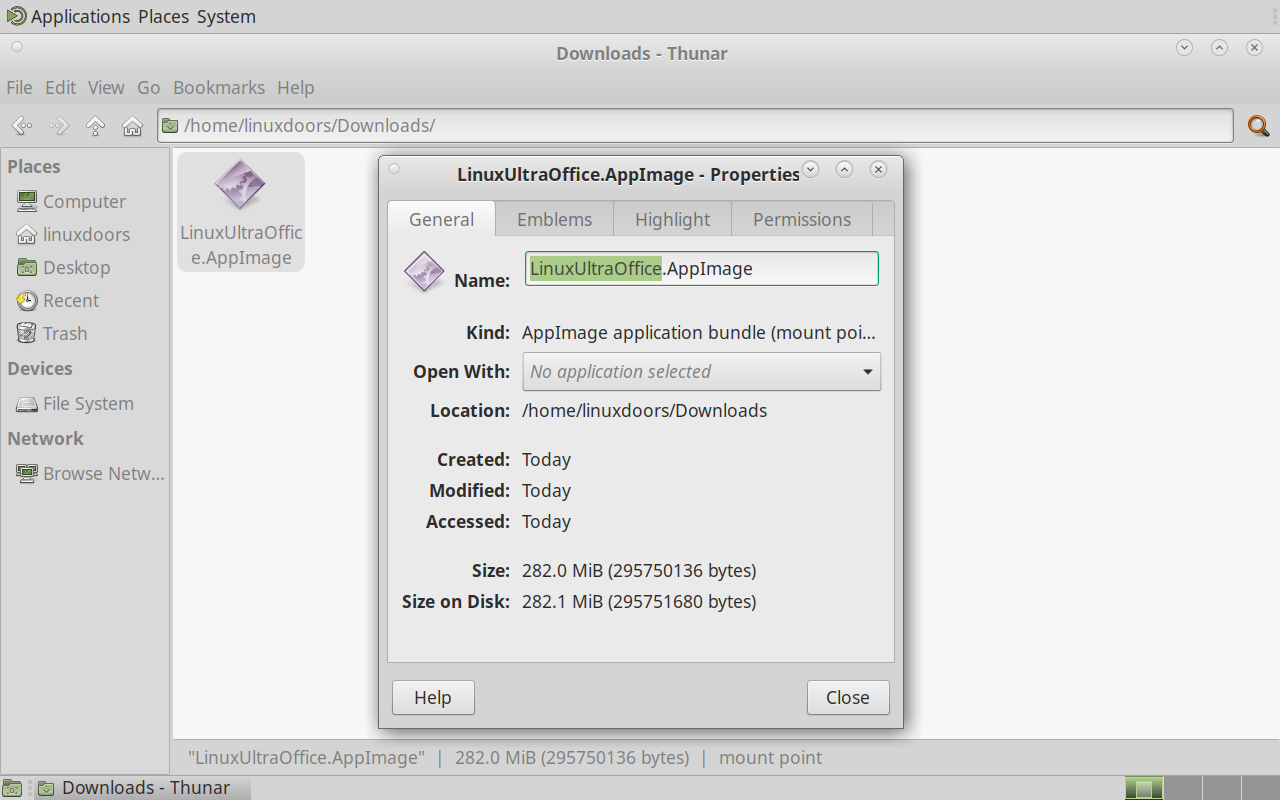
Task: Click the Created value Today
Action: pyautogui.click(x=546, y=459)
